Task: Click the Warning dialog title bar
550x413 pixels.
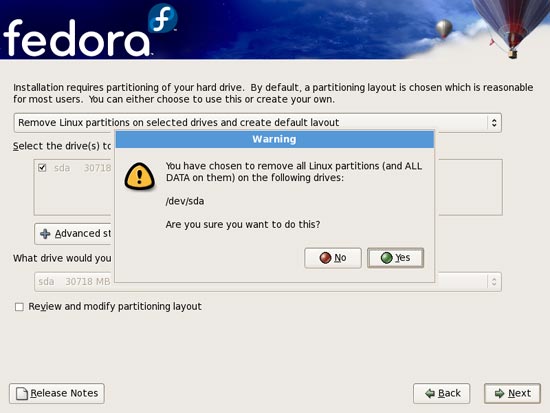Action: pos(275,139)
